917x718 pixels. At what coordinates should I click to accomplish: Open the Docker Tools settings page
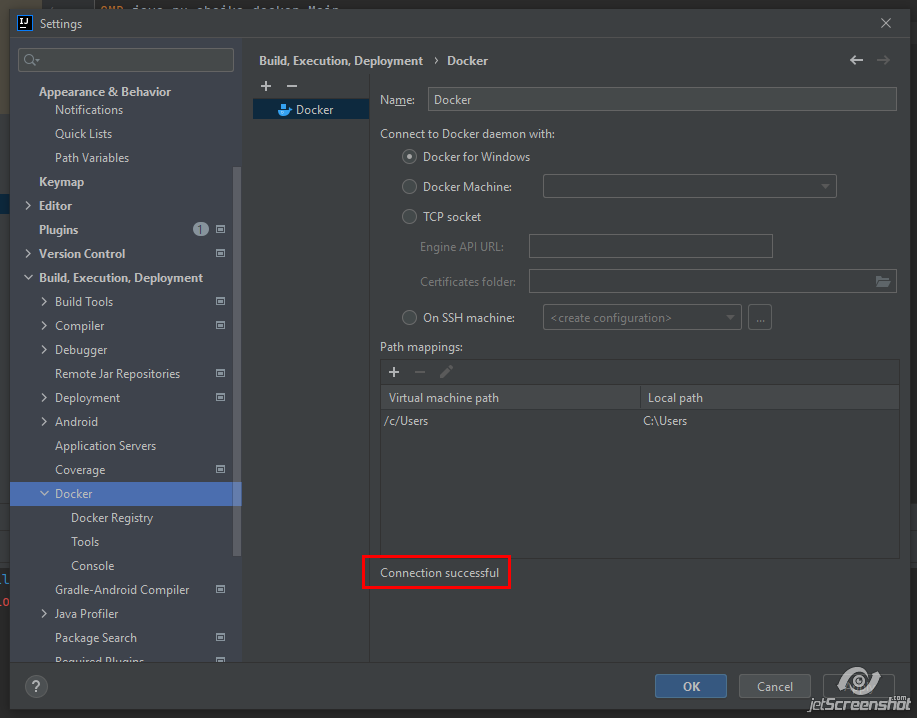(85, 541)
